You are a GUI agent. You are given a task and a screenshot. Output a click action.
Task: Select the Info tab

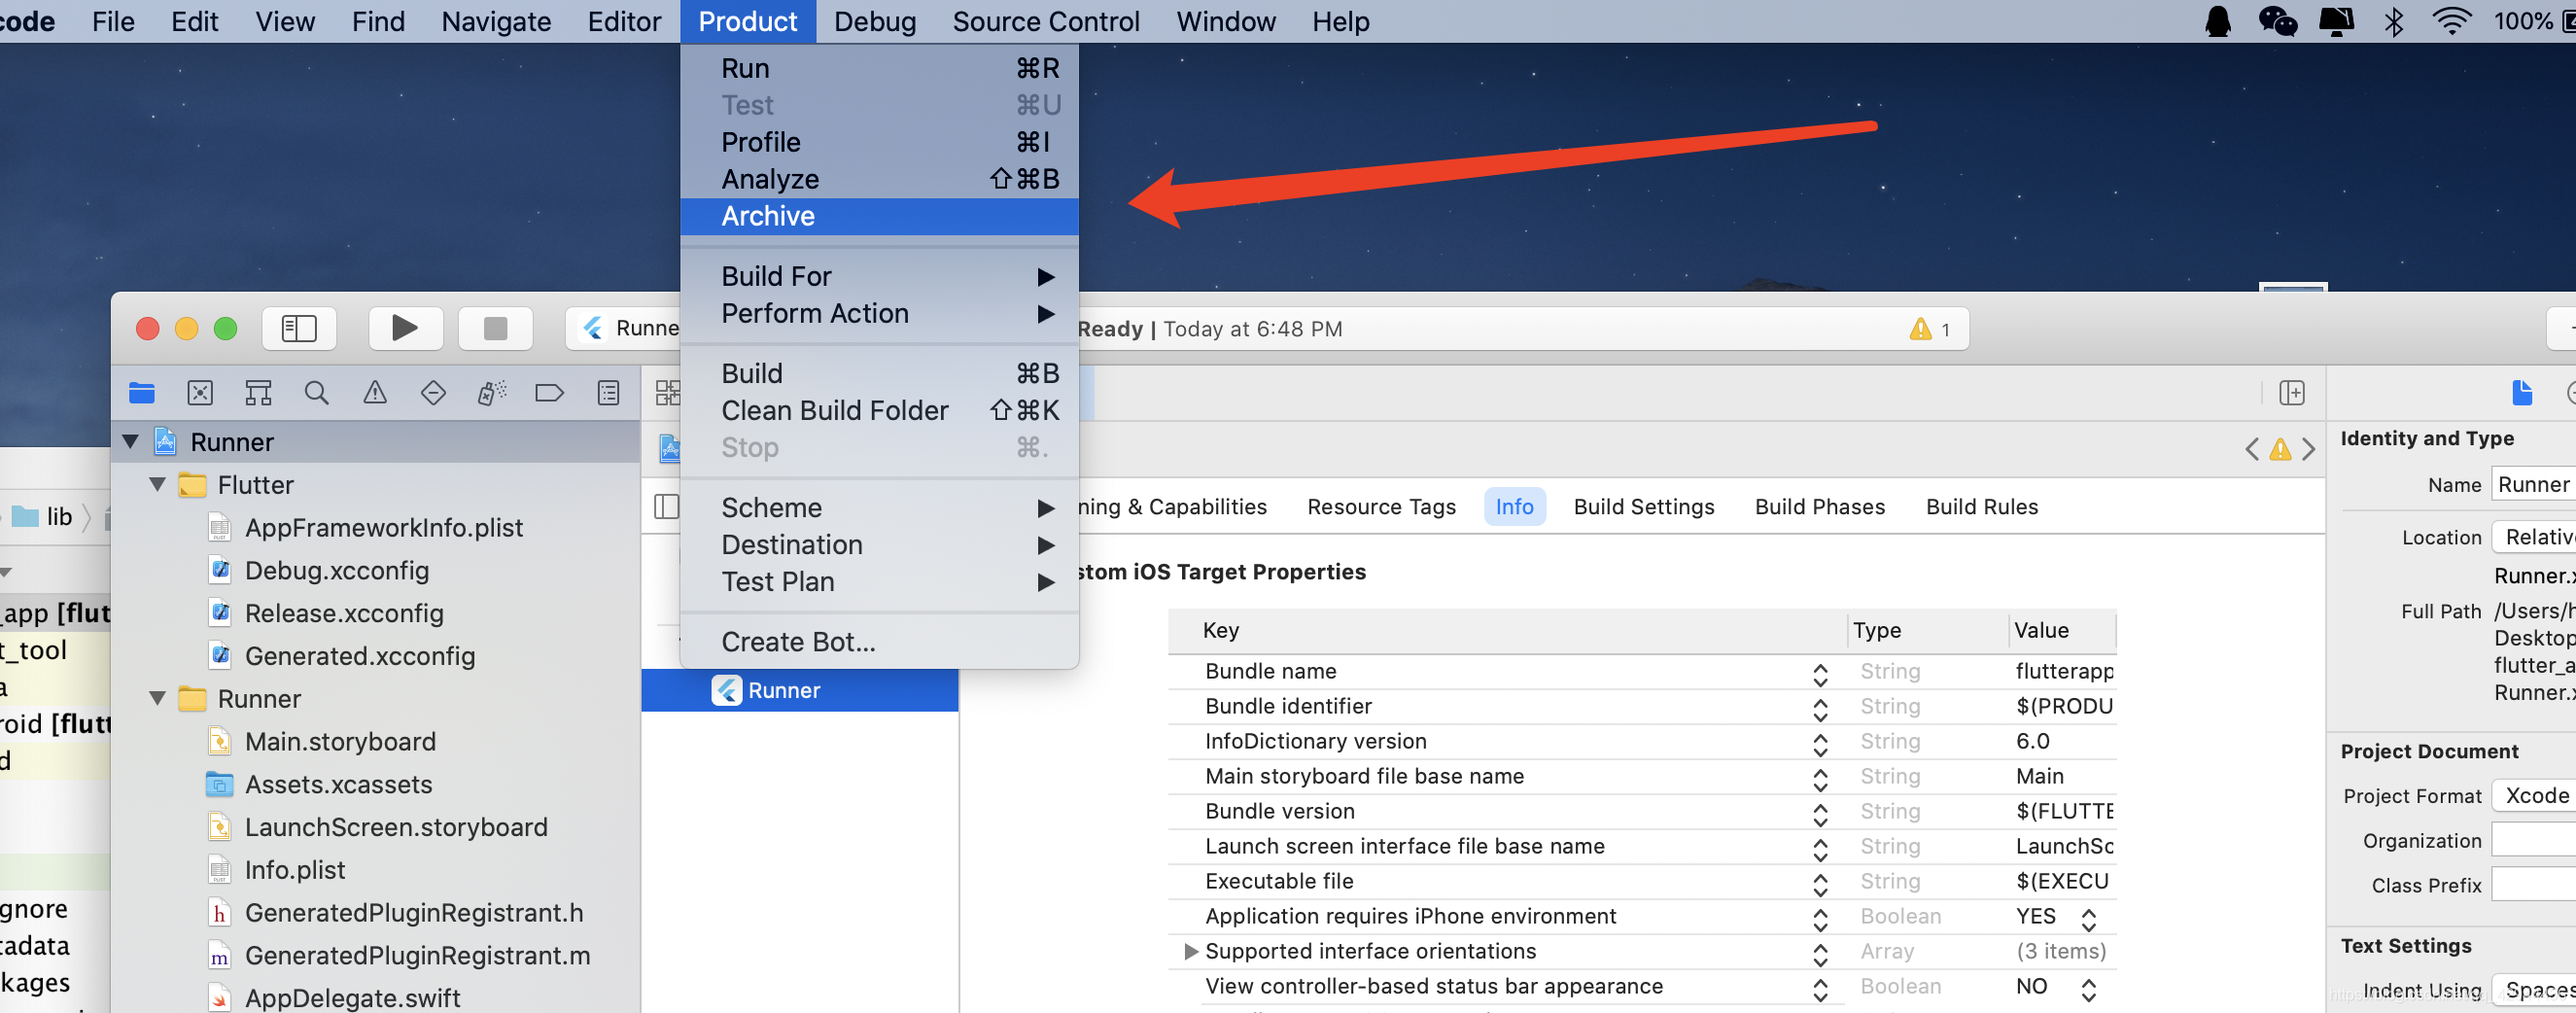1514,507
